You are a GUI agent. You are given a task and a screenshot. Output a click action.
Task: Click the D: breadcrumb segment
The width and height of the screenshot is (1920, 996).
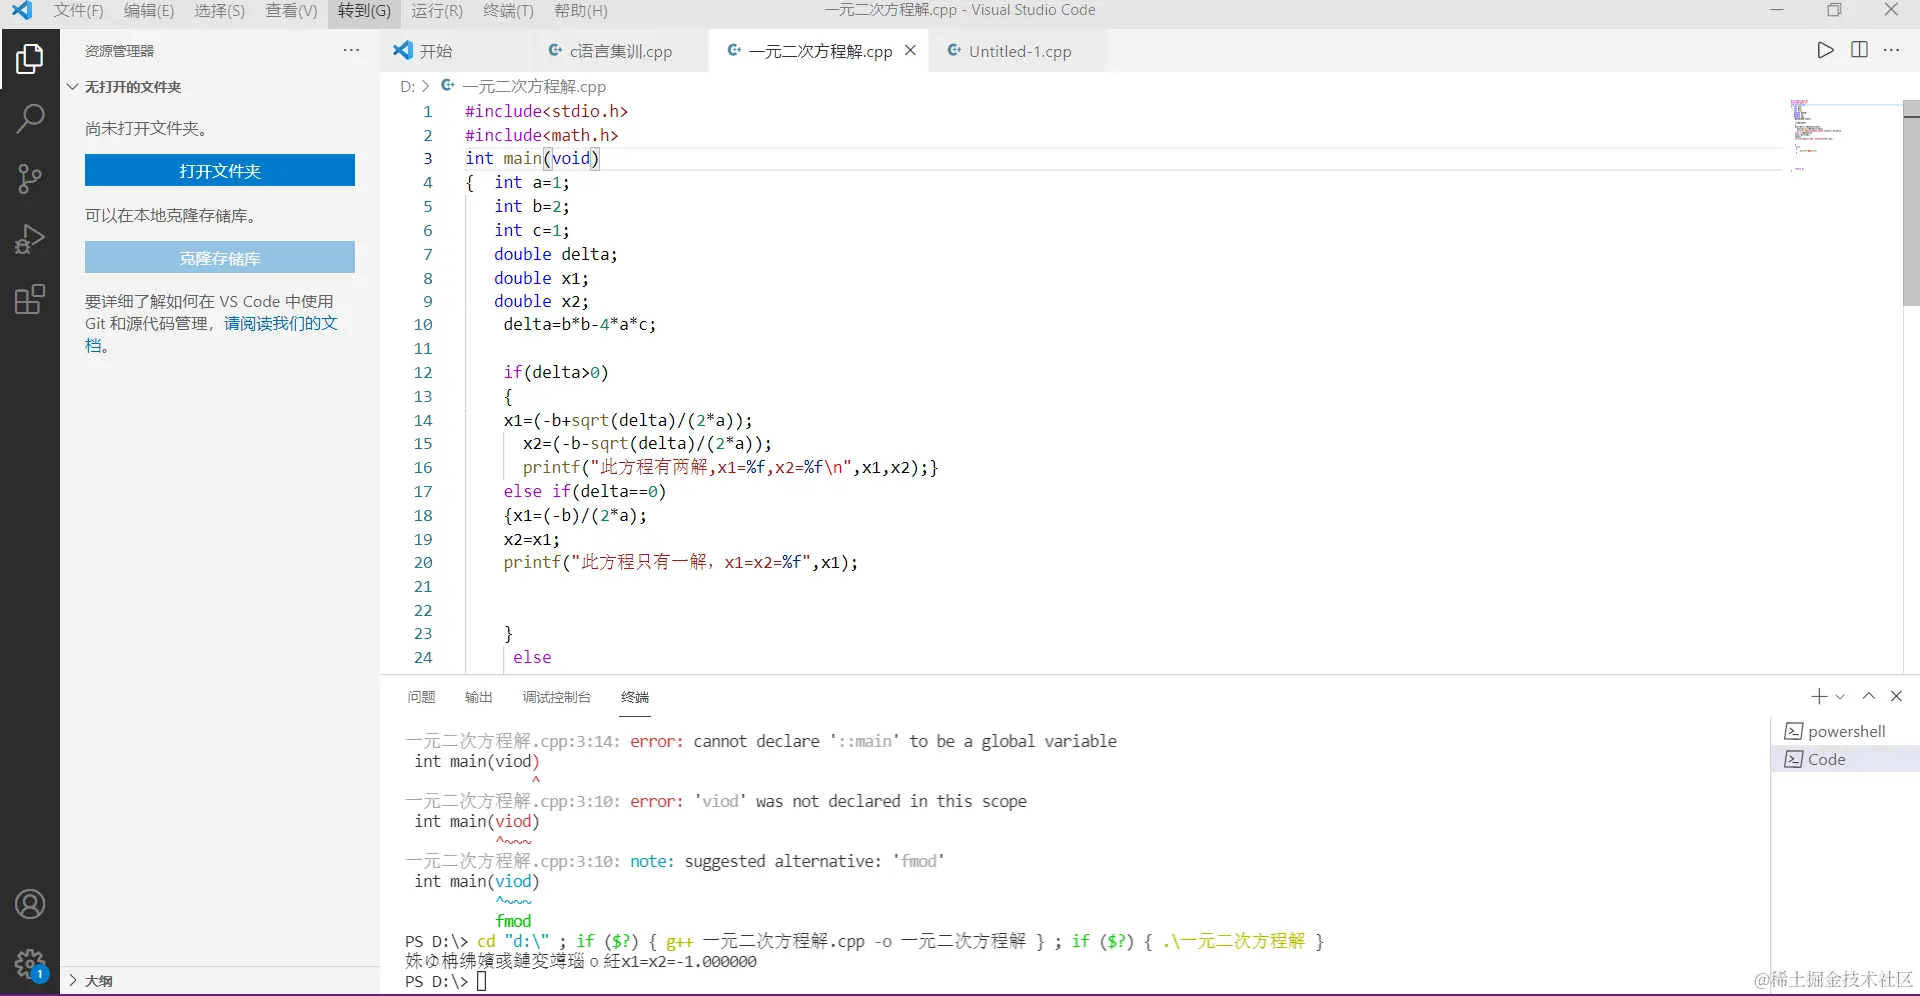tap(407, 87)
